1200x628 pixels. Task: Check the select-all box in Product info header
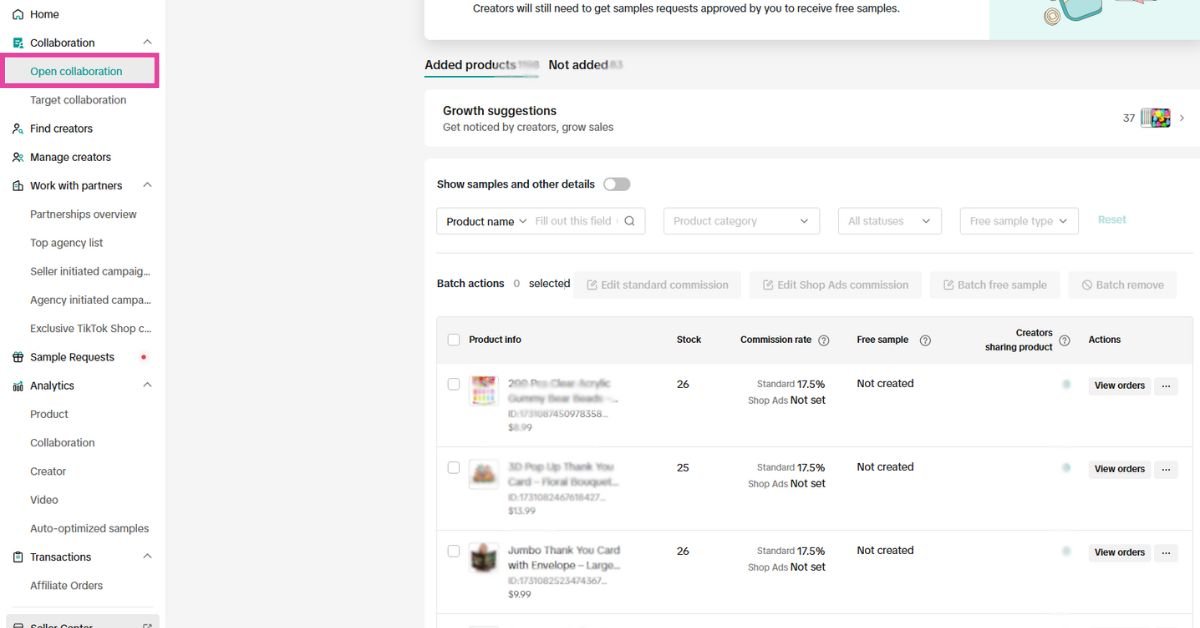coord(454,340)
